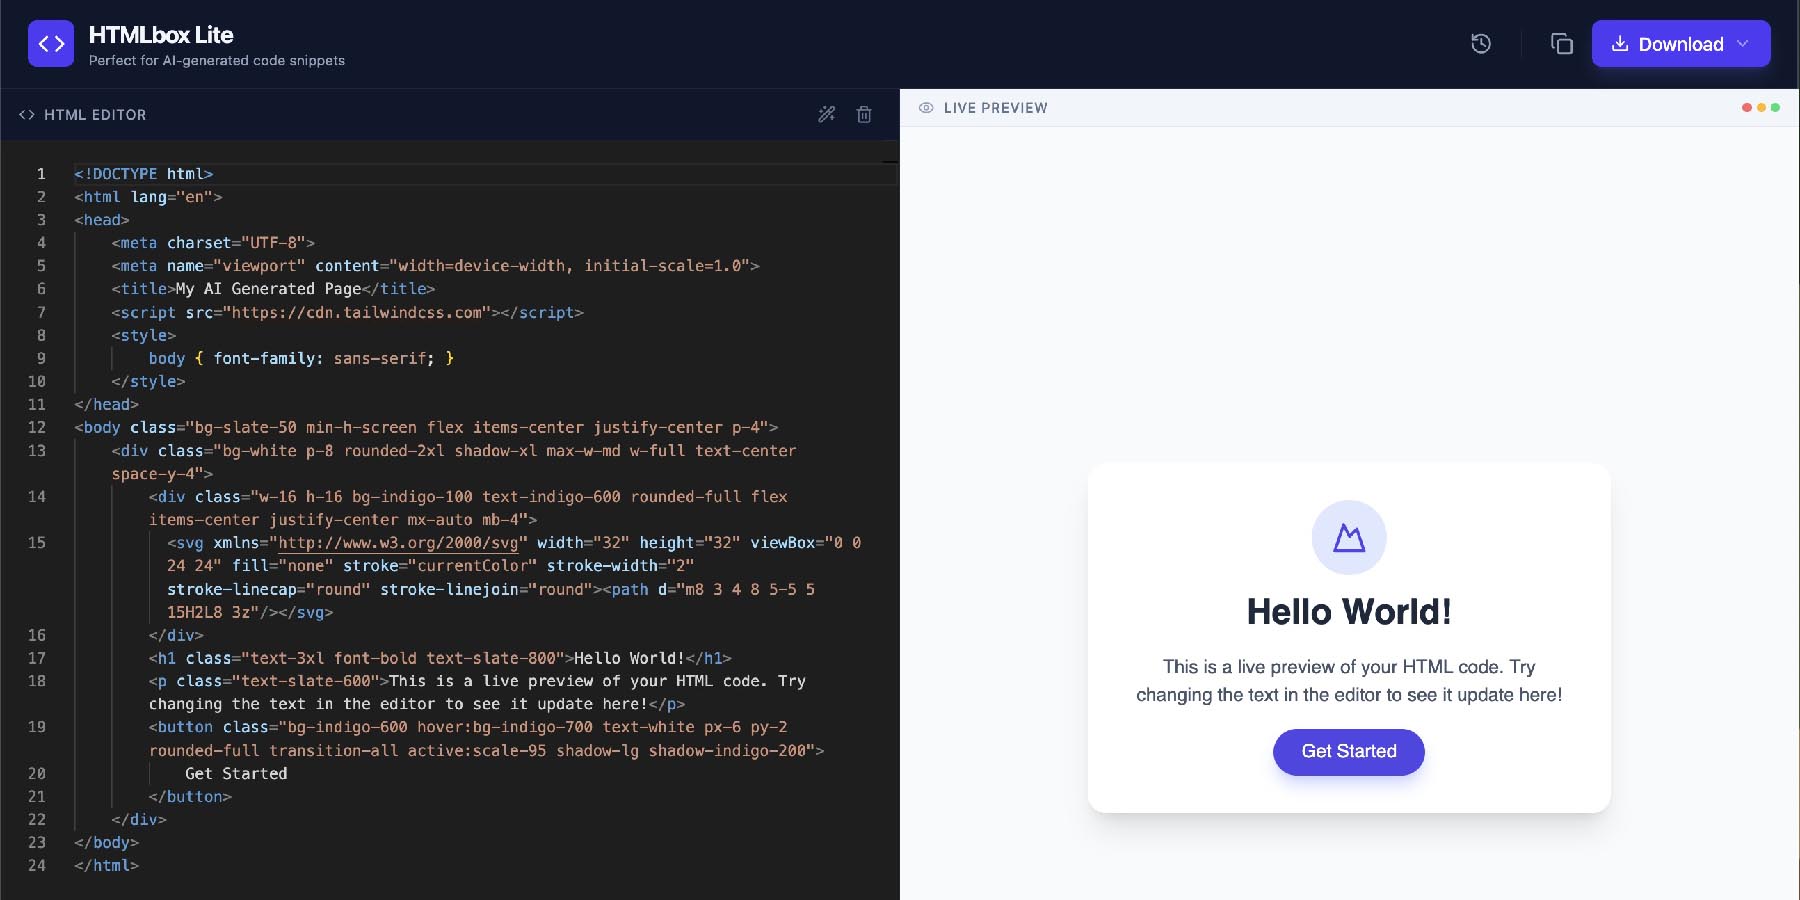Click the magic wand format icon
The image size is (1800, 900).
(x=826, y=114)
